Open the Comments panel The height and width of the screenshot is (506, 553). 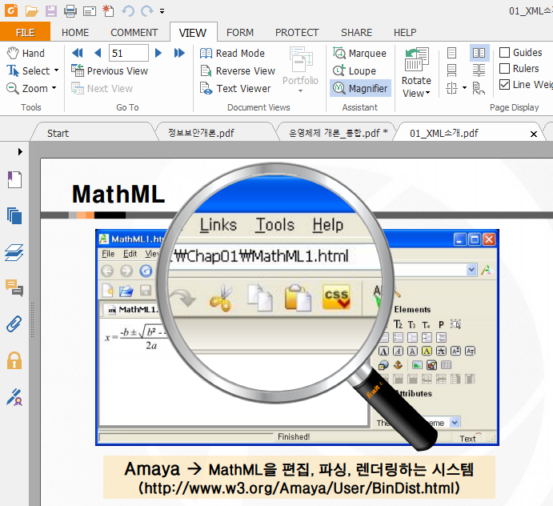(x=14, y=288)
